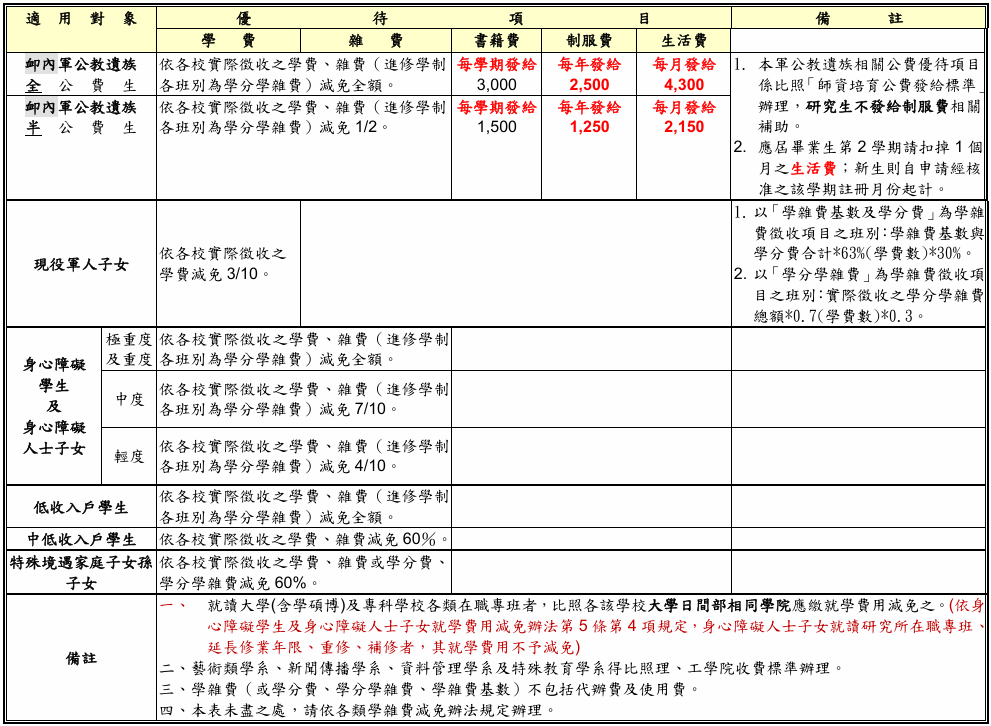Select the "特殊境遇家庭子女孫子女" row label
Viewport: 991px width, 726px height.
coord(82,572)
